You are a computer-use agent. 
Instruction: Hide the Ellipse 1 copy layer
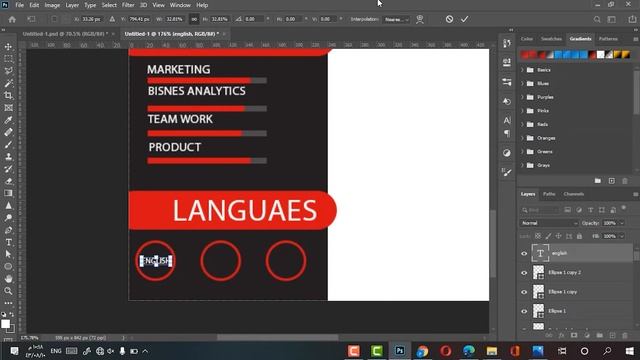(x=524, y=292)
